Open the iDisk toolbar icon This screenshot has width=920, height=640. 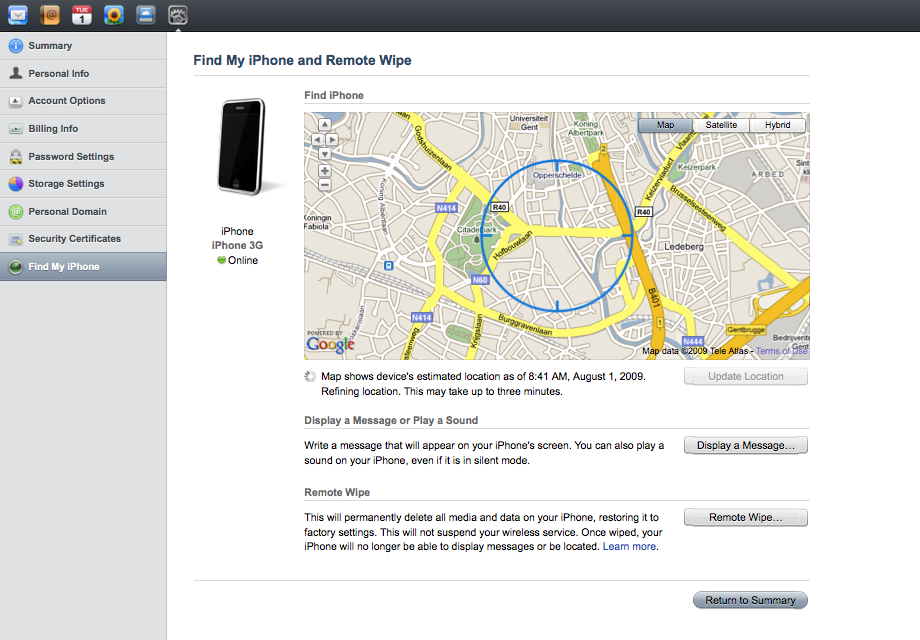(145, 15)
